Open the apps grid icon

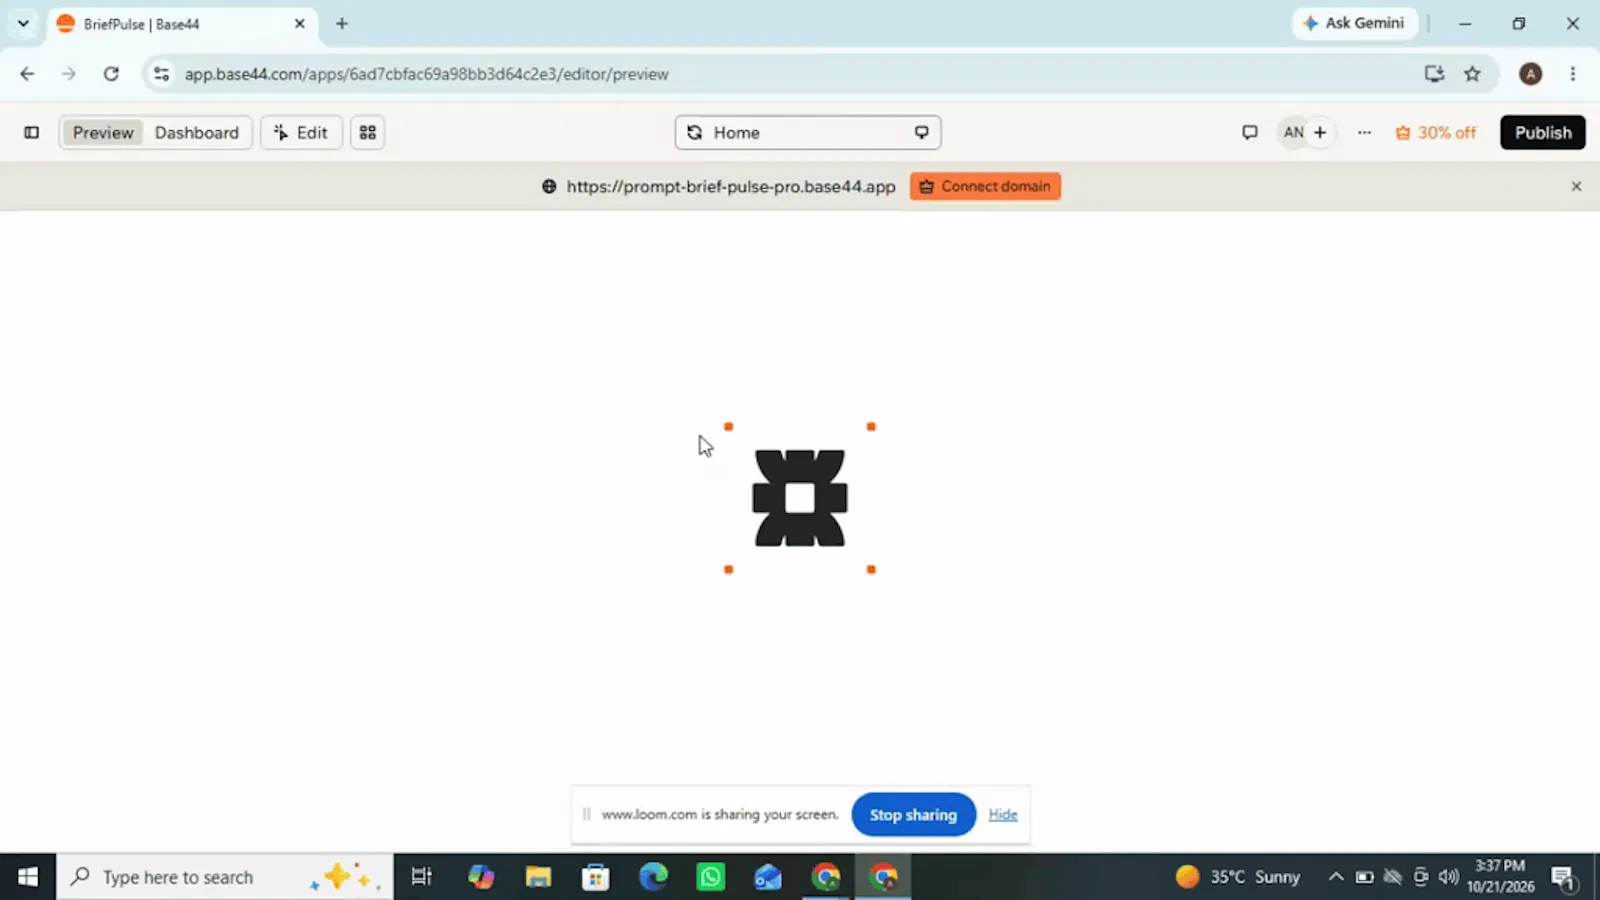368,132
